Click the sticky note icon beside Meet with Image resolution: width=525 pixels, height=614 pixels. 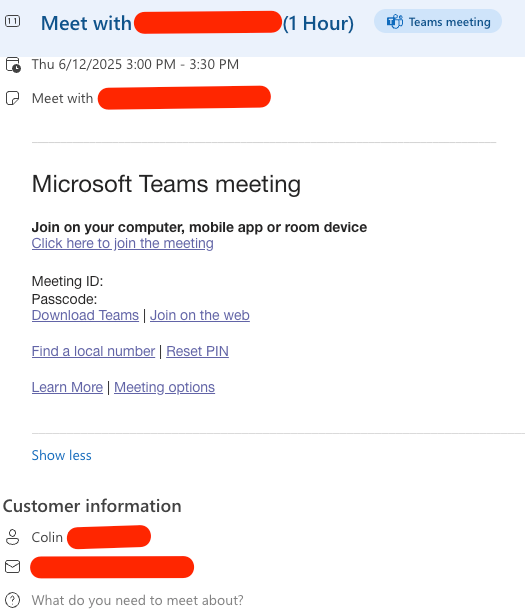coord(13,98)
